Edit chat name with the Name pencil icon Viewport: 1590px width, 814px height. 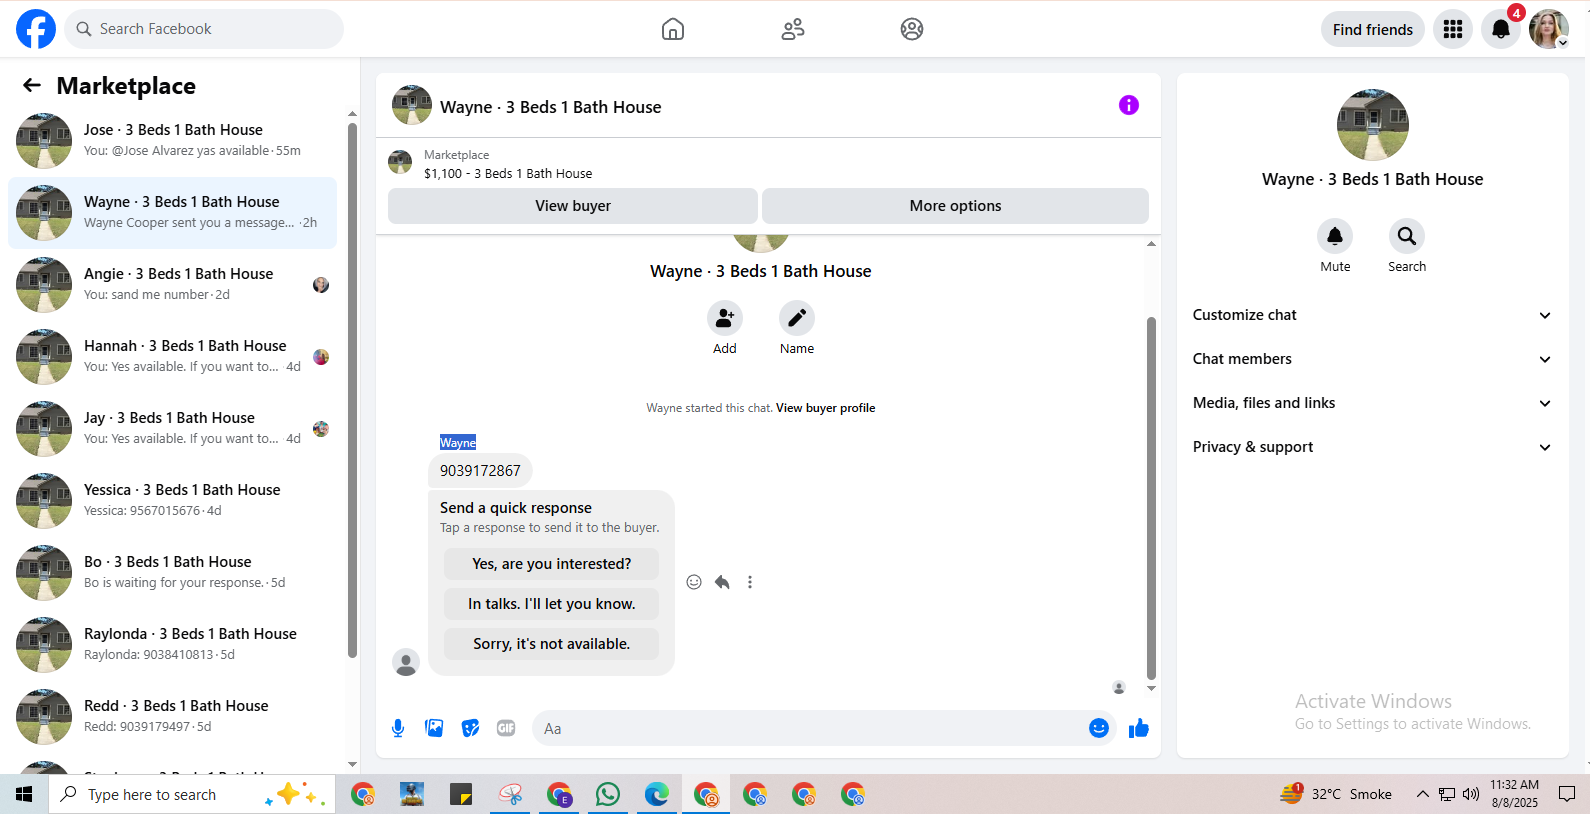[797, 318]
